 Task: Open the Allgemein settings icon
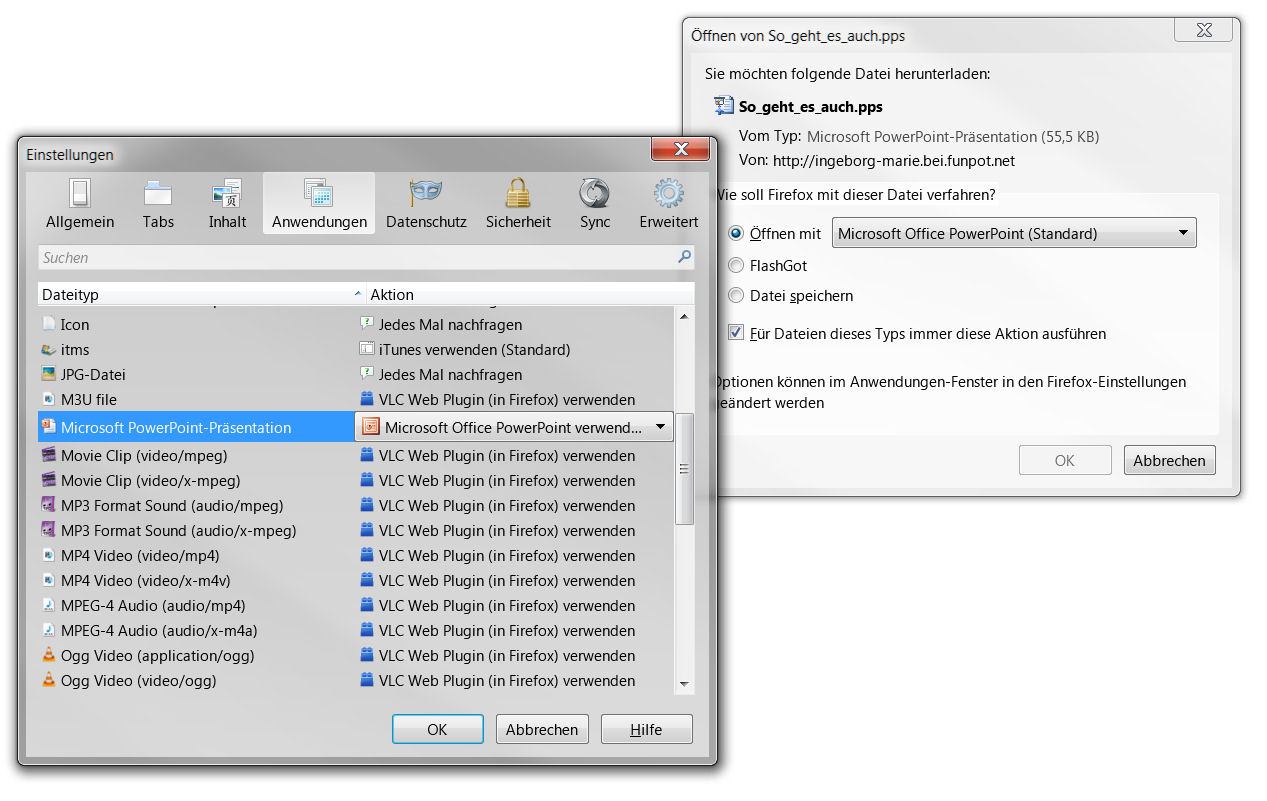point(80,193)
